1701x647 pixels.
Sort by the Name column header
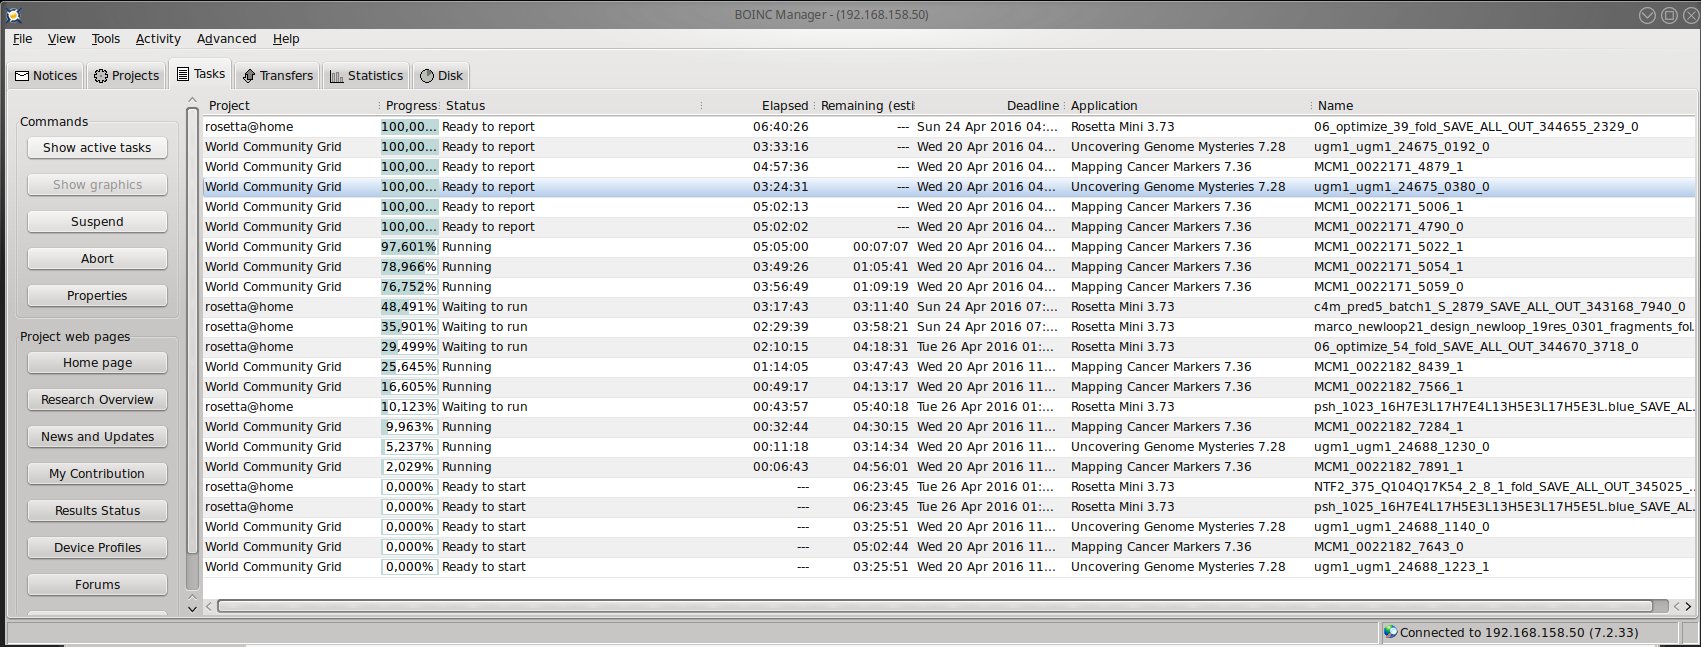1505,106
